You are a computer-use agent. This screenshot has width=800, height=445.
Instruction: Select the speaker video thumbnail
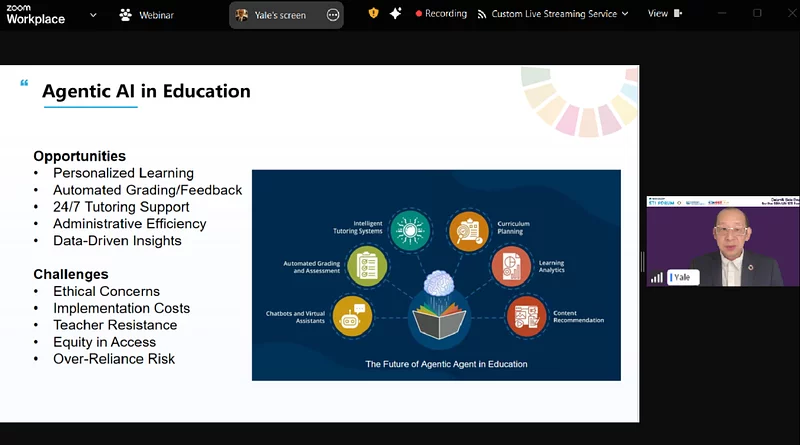722,240
